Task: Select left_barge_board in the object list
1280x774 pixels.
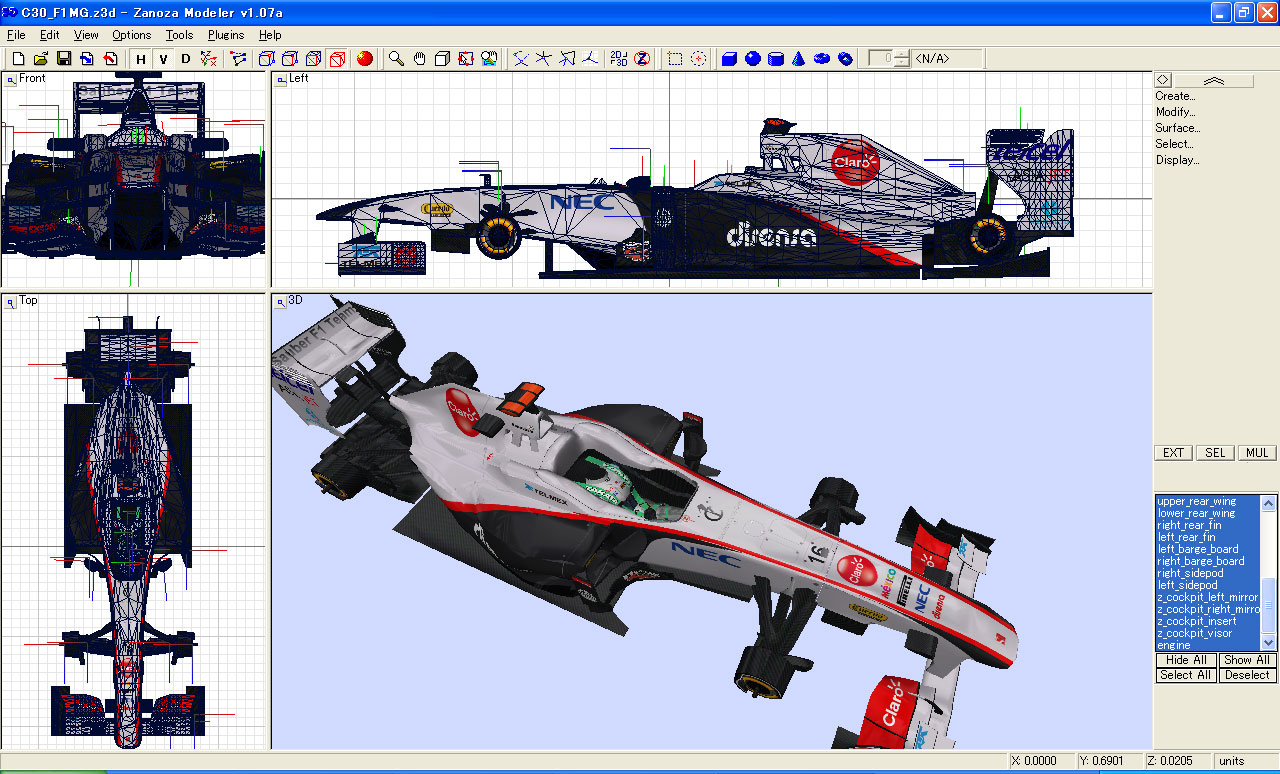Action: click(1198, 549)
